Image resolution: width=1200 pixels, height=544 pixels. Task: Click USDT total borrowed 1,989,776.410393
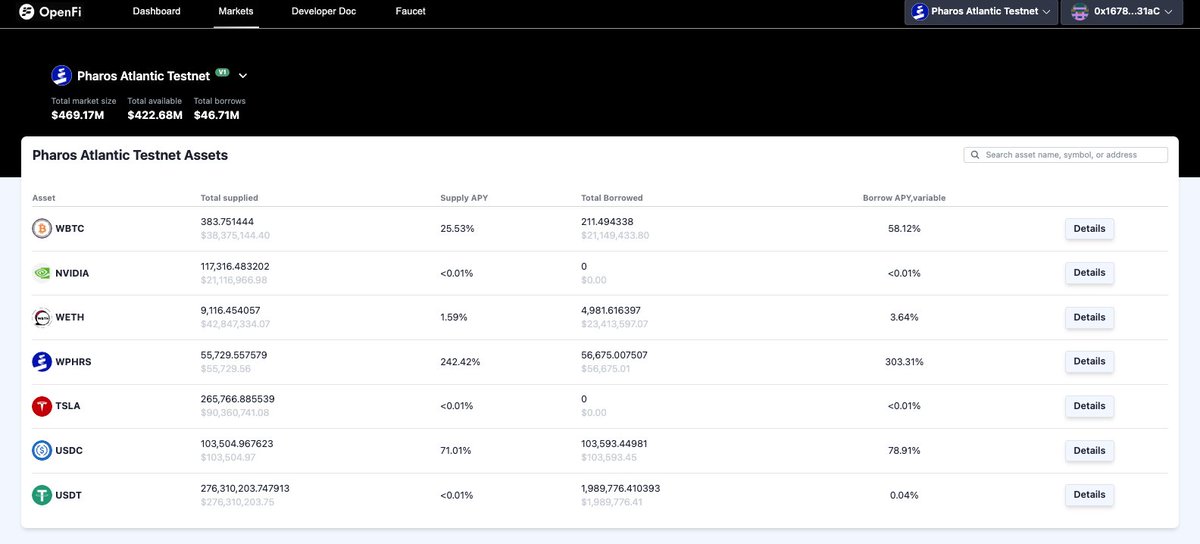[620, 488]
